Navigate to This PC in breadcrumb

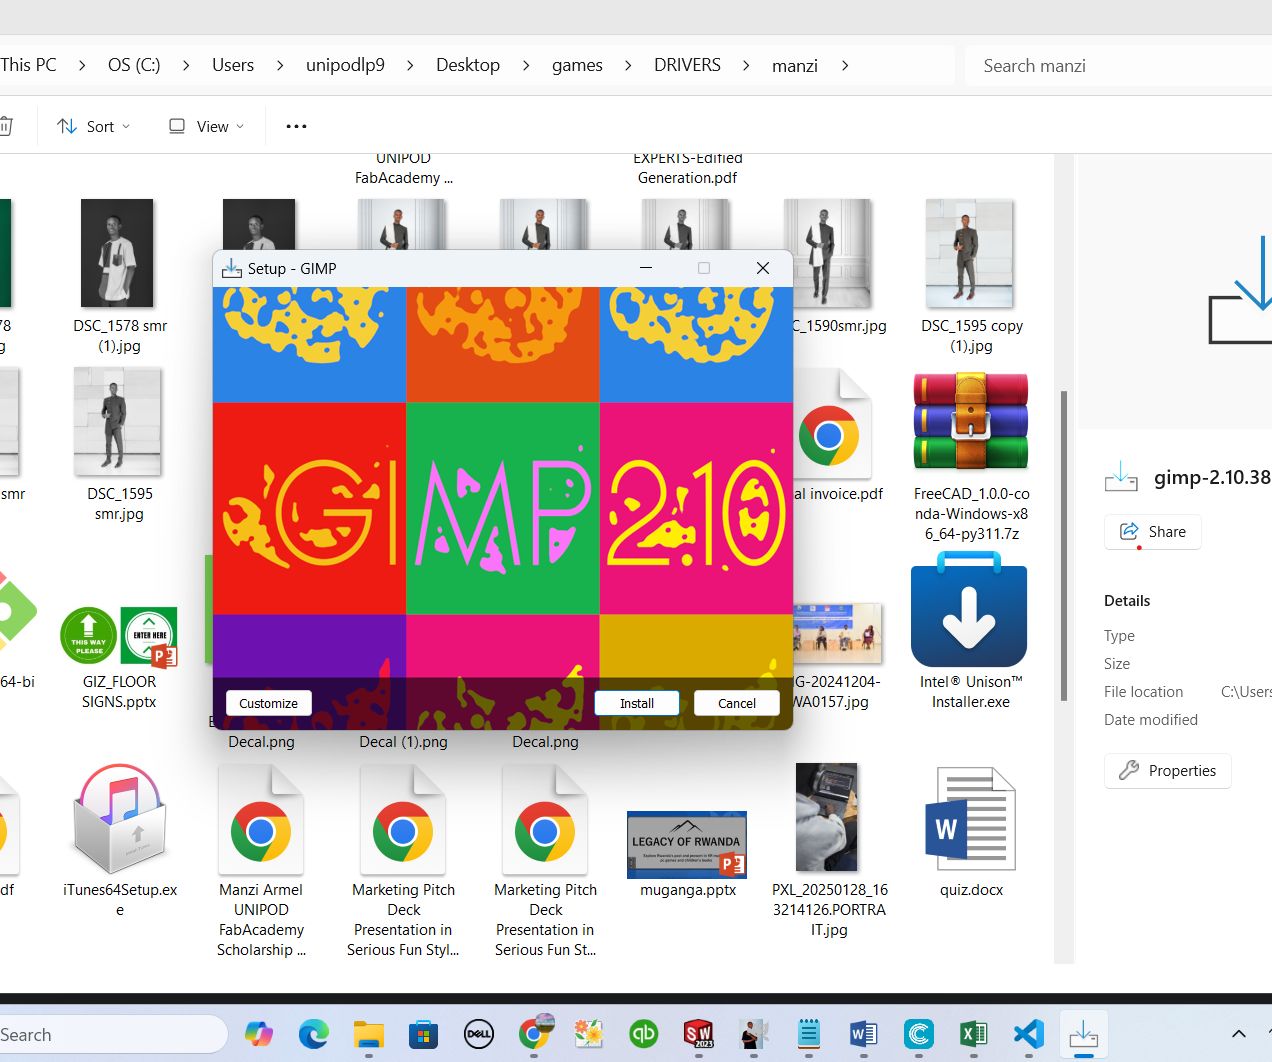click(x=29, y=65)
